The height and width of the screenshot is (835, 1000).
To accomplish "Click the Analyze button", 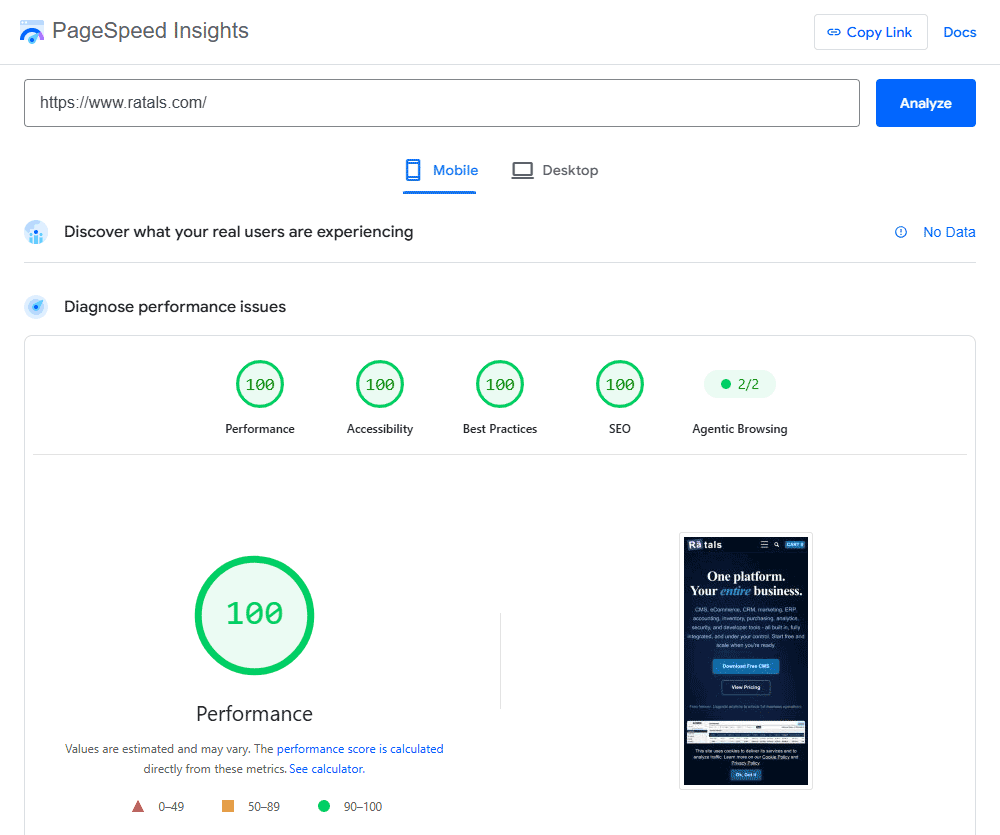I will (925, 103).
